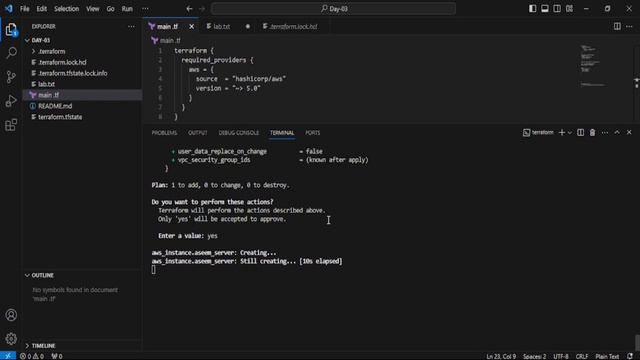Image resolution: width=640 pixels, height=360 pixels.
Task: Open the Edit menu
Action: pyautogui.click(x=42, y=9)
